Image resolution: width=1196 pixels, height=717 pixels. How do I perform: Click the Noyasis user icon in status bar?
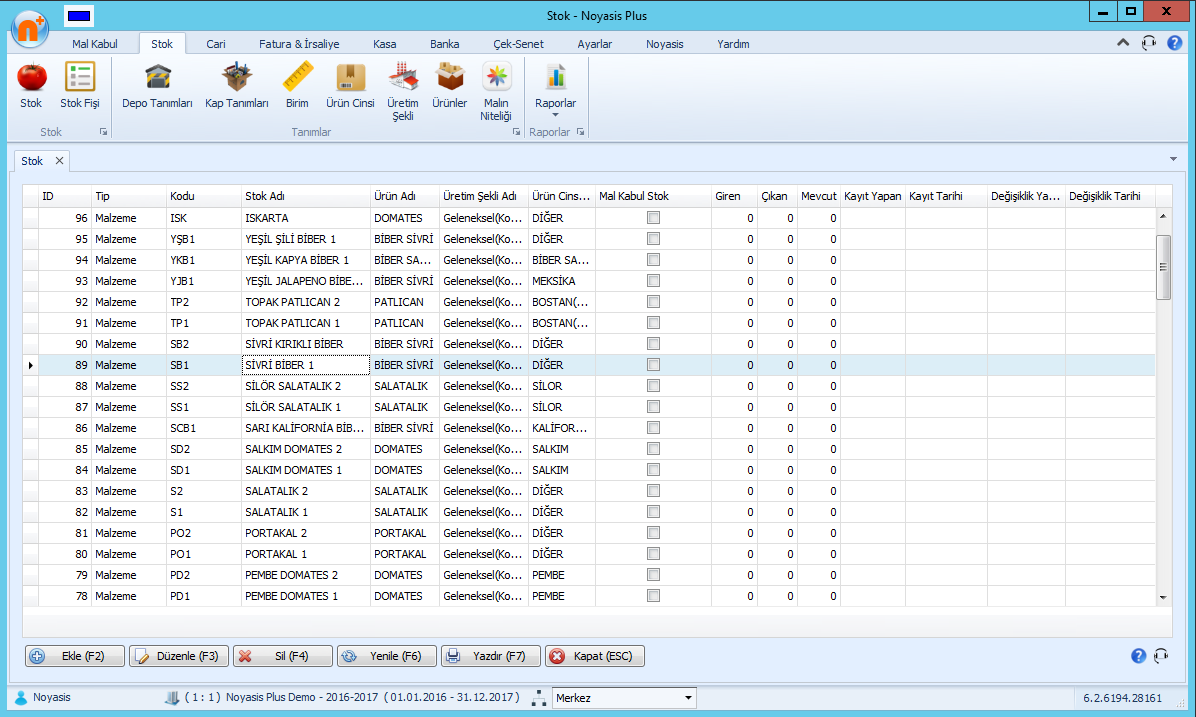21,697
